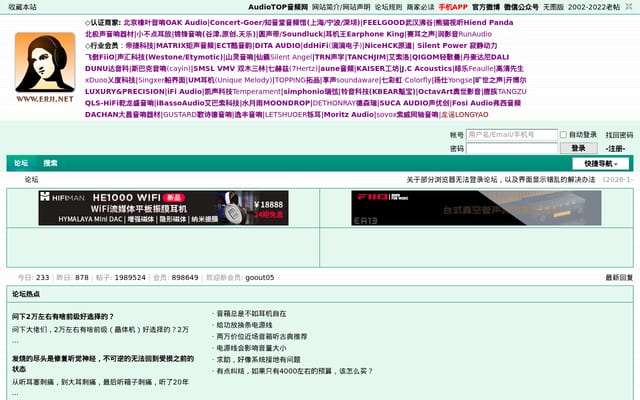Open TANCHJIM member link
Viewport: 640px width, 400px height.
pos(366,57)
